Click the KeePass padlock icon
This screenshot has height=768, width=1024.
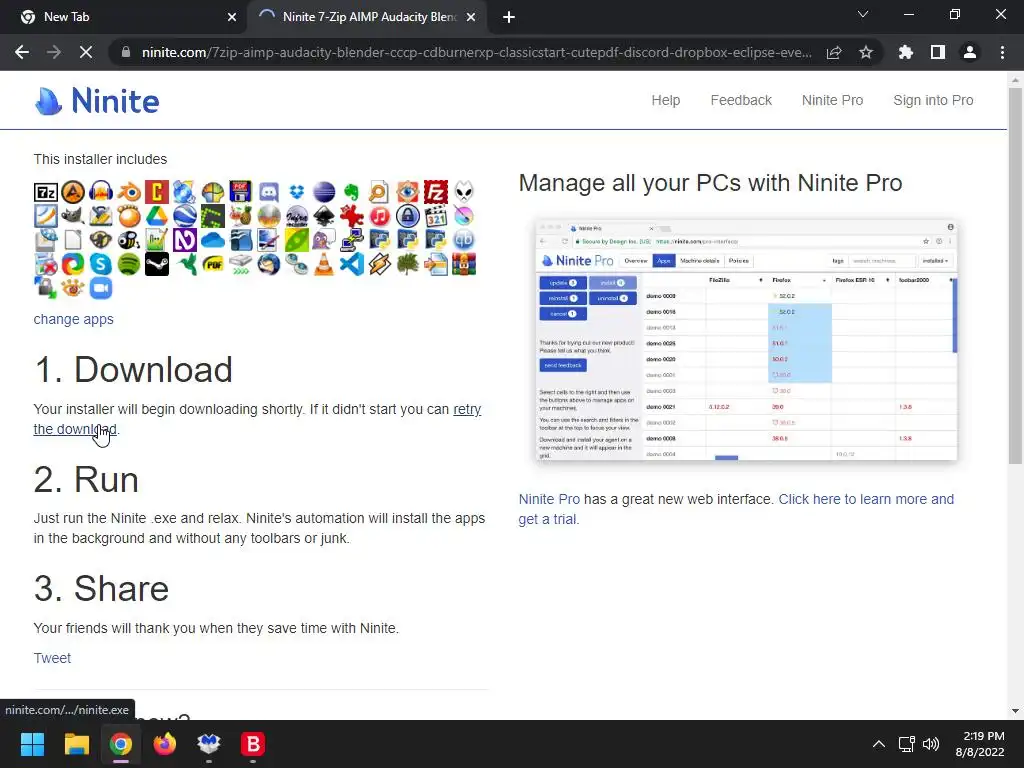(x=408, y=216)
